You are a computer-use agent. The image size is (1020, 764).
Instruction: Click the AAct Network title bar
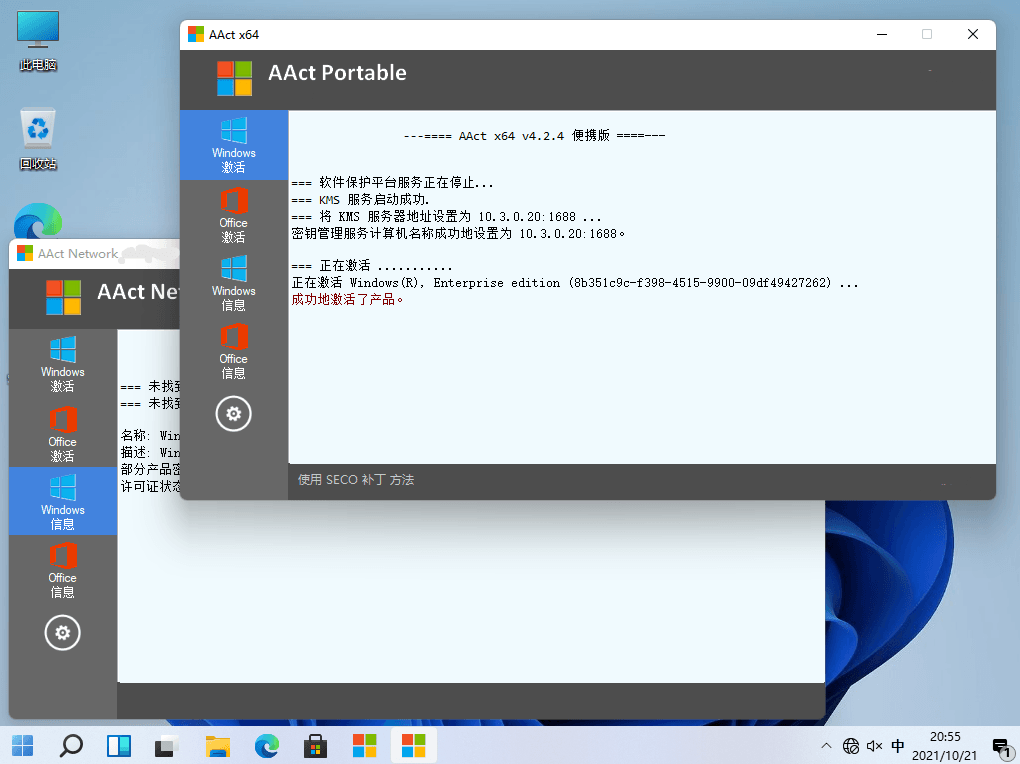pyautogui.click(x=94, y=254)
